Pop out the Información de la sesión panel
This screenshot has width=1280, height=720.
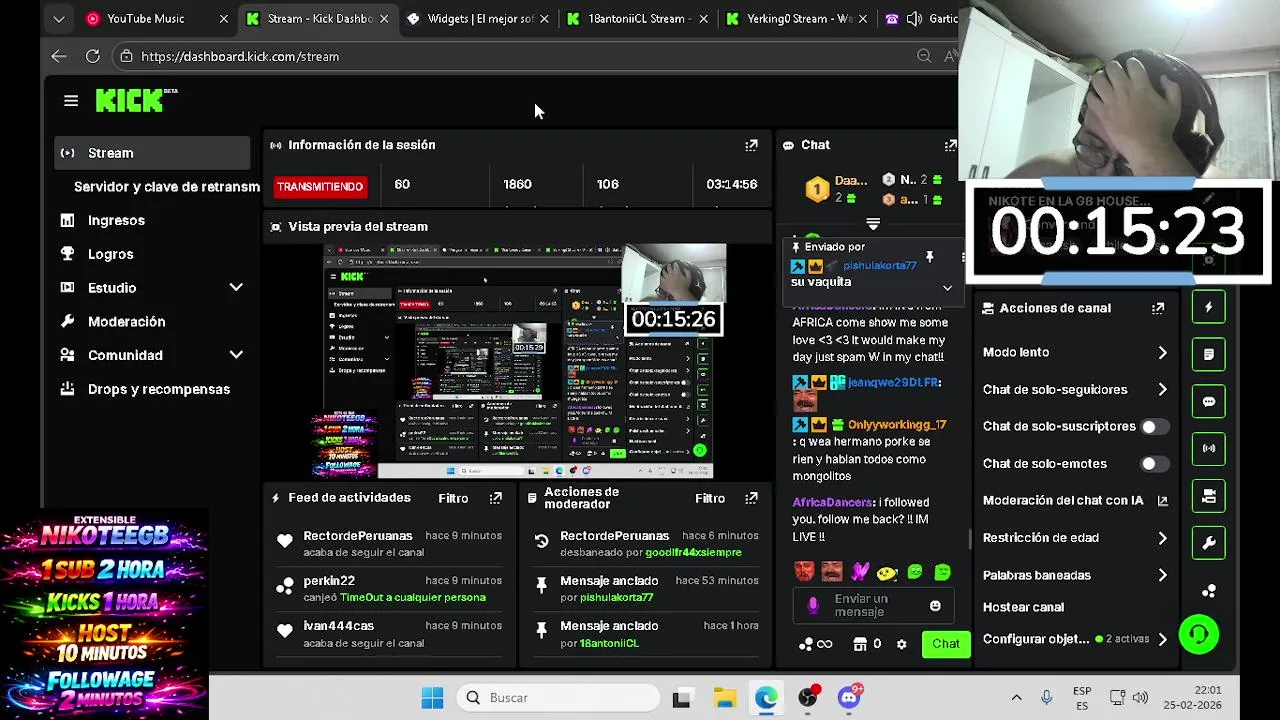(x=751, y=145)
